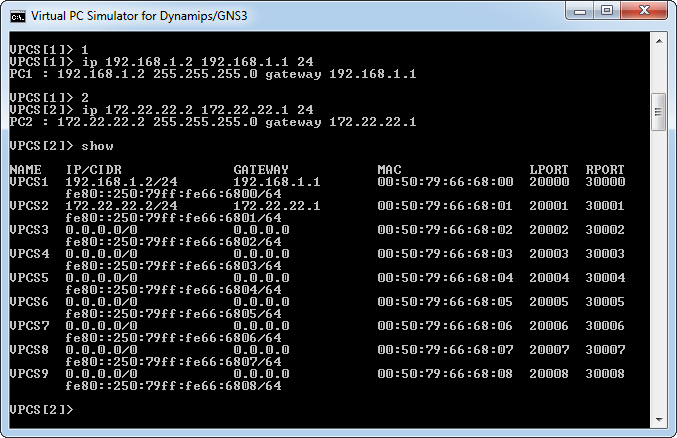Click the VPCS7 name in table
677x438 pixels.
click(29, 326)
